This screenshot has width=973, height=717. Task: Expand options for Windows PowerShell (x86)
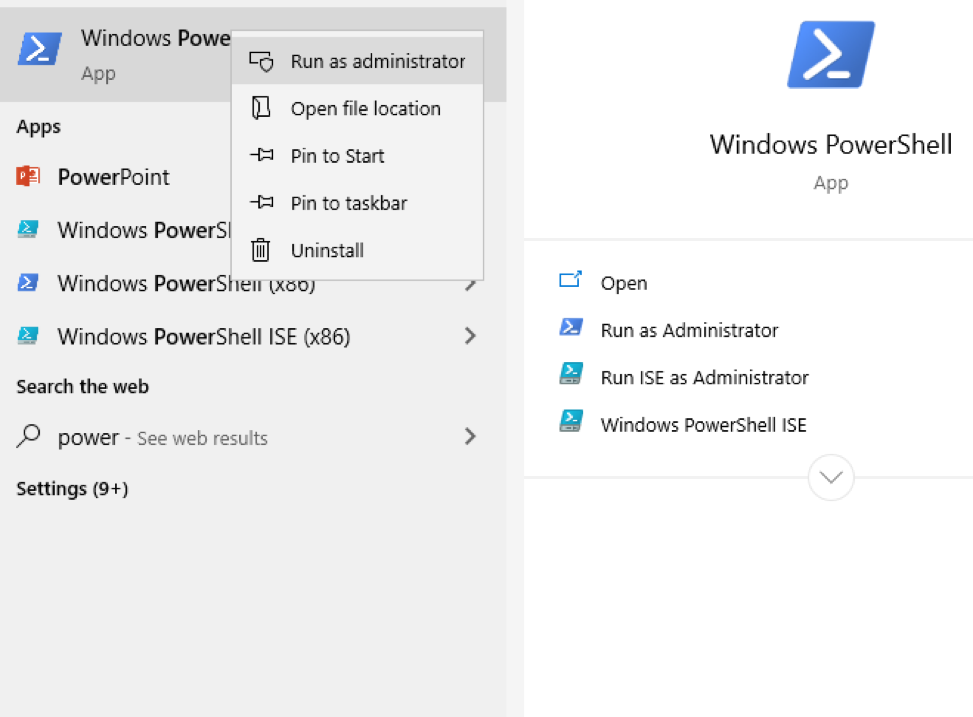(x=470, y=284)
